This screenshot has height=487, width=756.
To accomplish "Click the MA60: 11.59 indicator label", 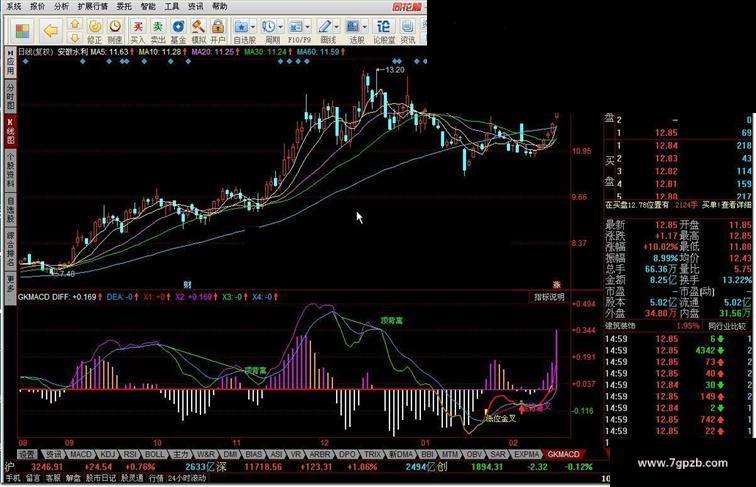I will click(318, 52).
